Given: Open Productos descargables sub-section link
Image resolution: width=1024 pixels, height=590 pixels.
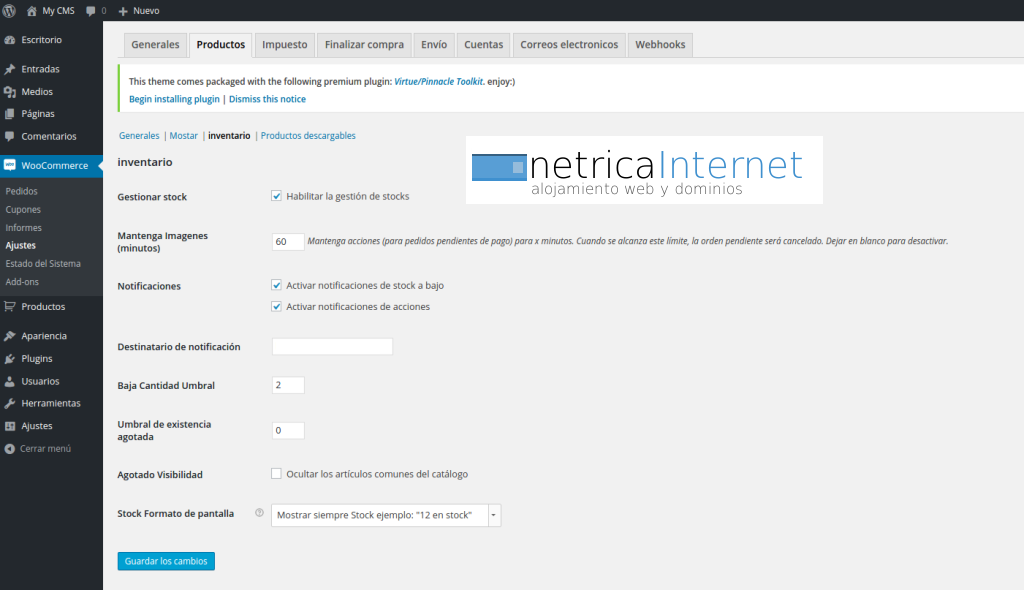Looking at the screenshot, I should (x=308, y=136).
